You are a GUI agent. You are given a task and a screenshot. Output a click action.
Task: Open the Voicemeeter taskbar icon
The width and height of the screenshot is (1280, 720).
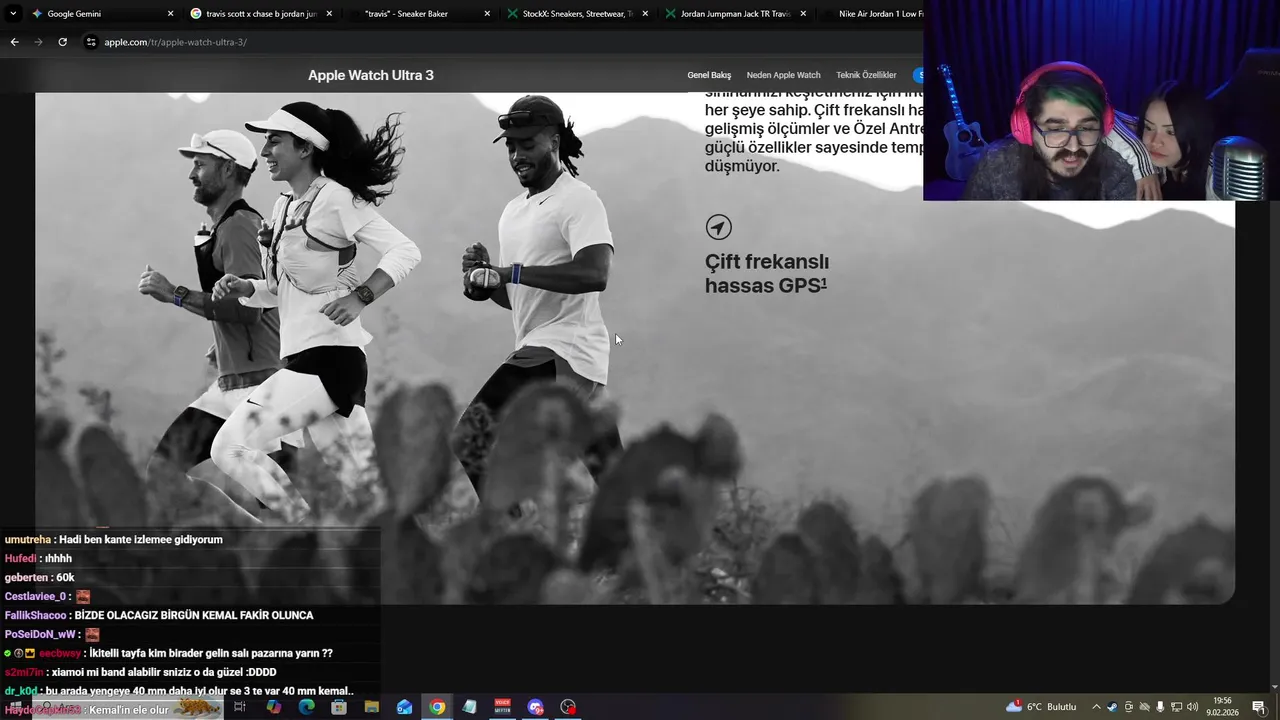tap(503, 707)
